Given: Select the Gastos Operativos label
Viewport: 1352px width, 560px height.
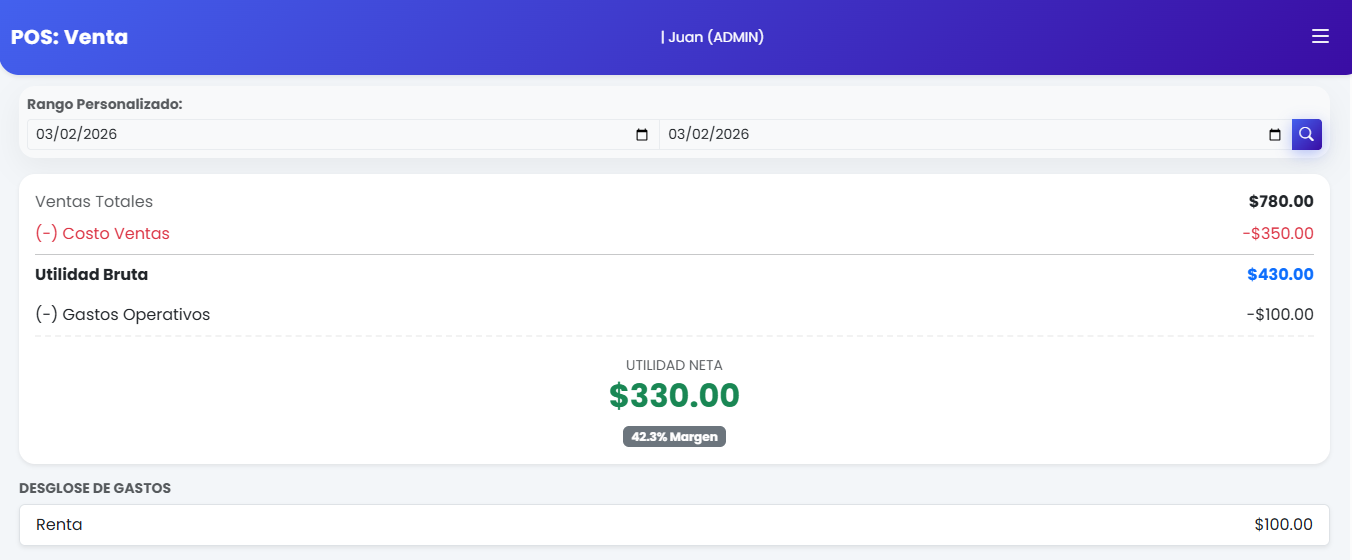Looking at the screenshot, I should point(122,315).
